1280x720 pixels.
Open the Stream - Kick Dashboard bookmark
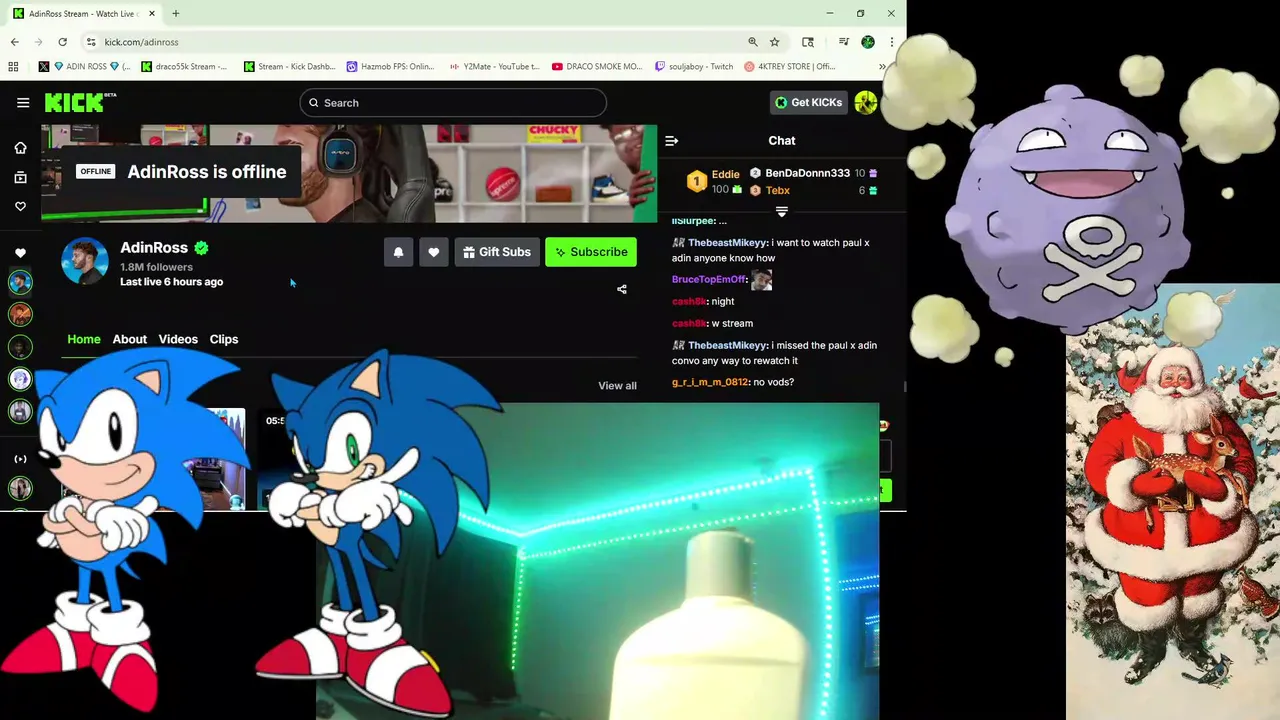[289, 67]
